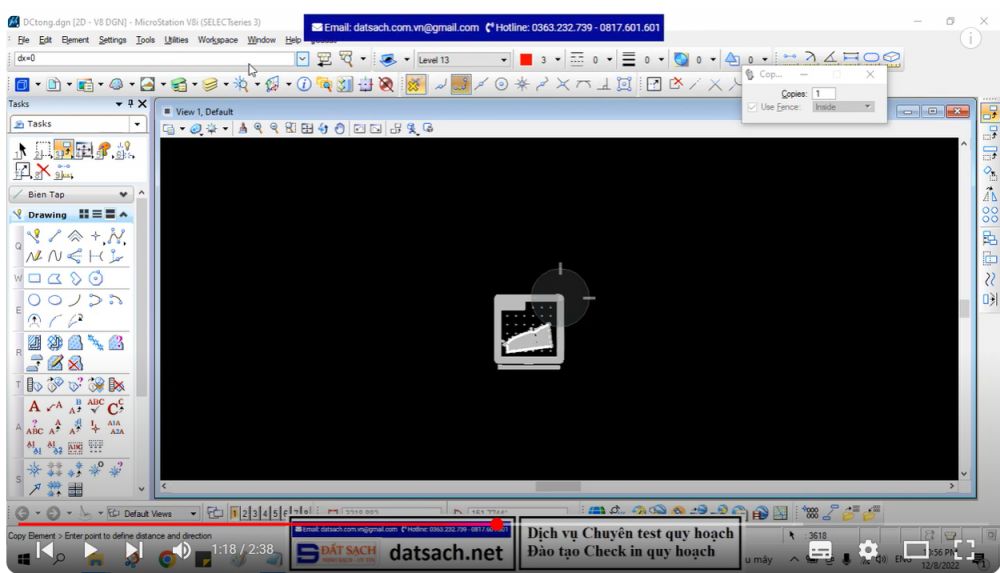Pick the Place Circle tool
The image size is (1000, 573).
coord(33,300)
